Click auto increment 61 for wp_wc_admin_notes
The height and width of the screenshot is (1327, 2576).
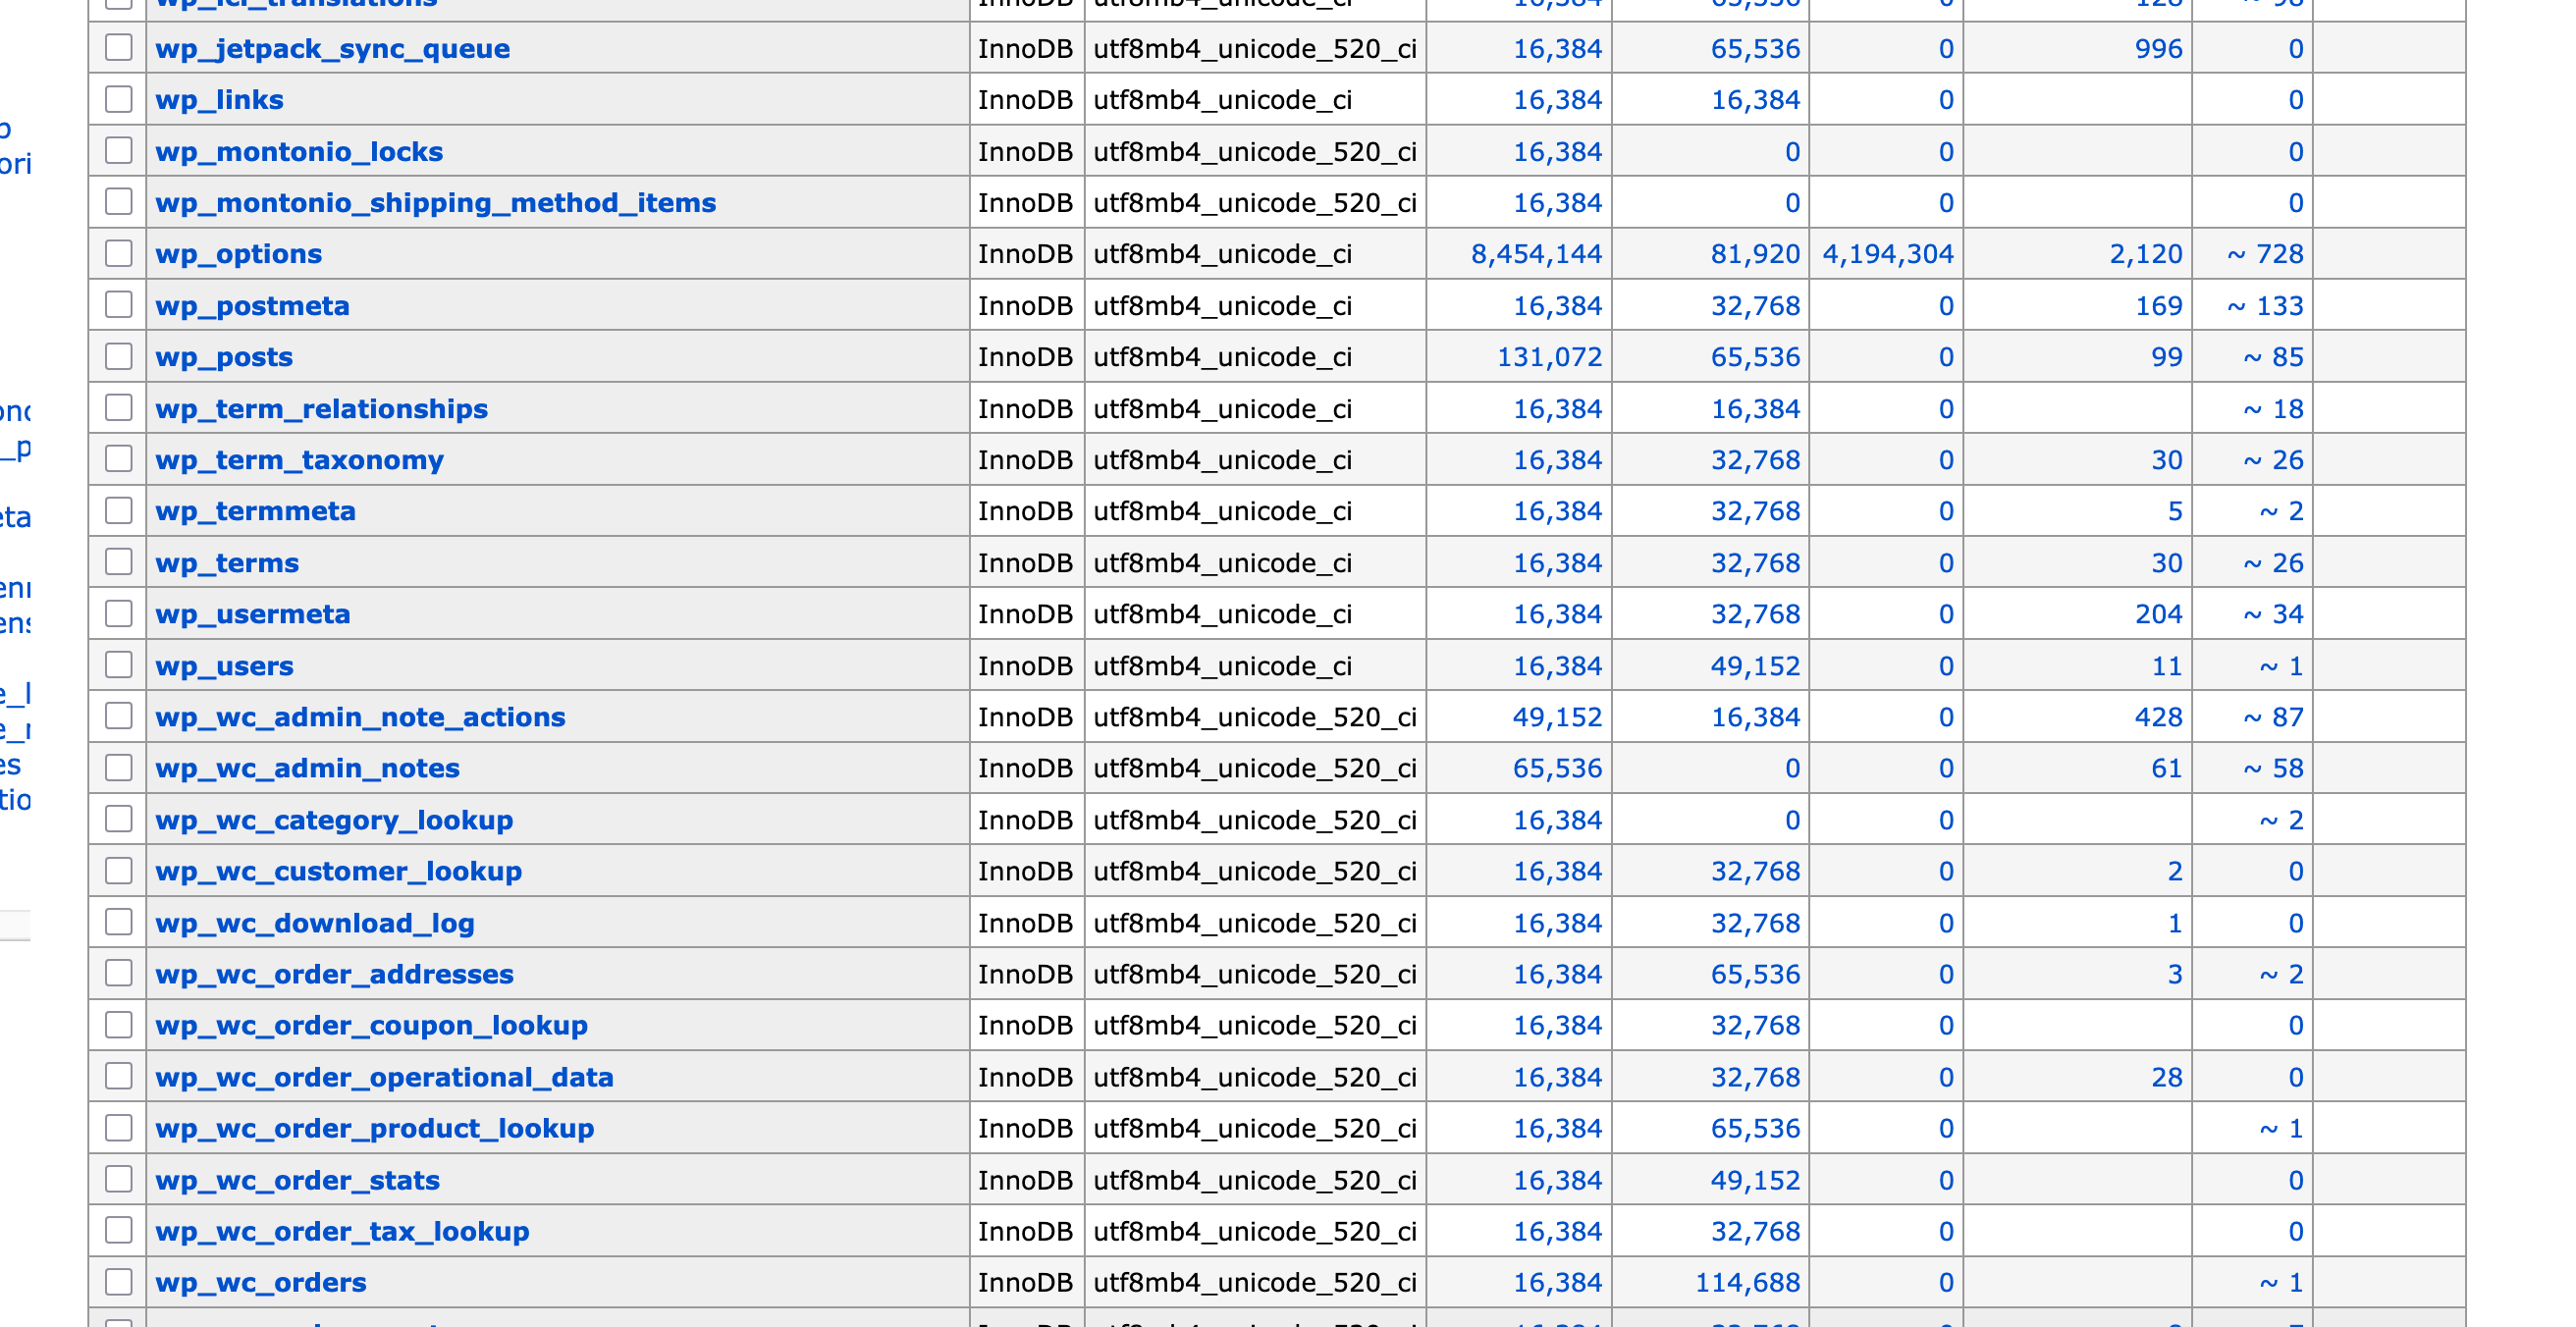(2166, 768)
